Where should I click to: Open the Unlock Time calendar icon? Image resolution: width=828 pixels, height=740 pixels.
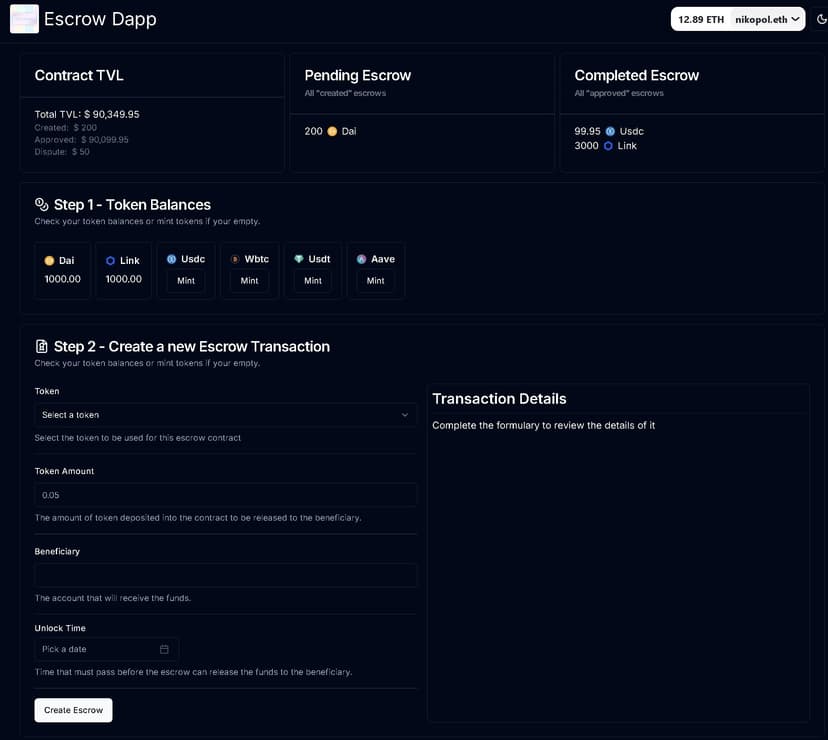tap(164, 648)
